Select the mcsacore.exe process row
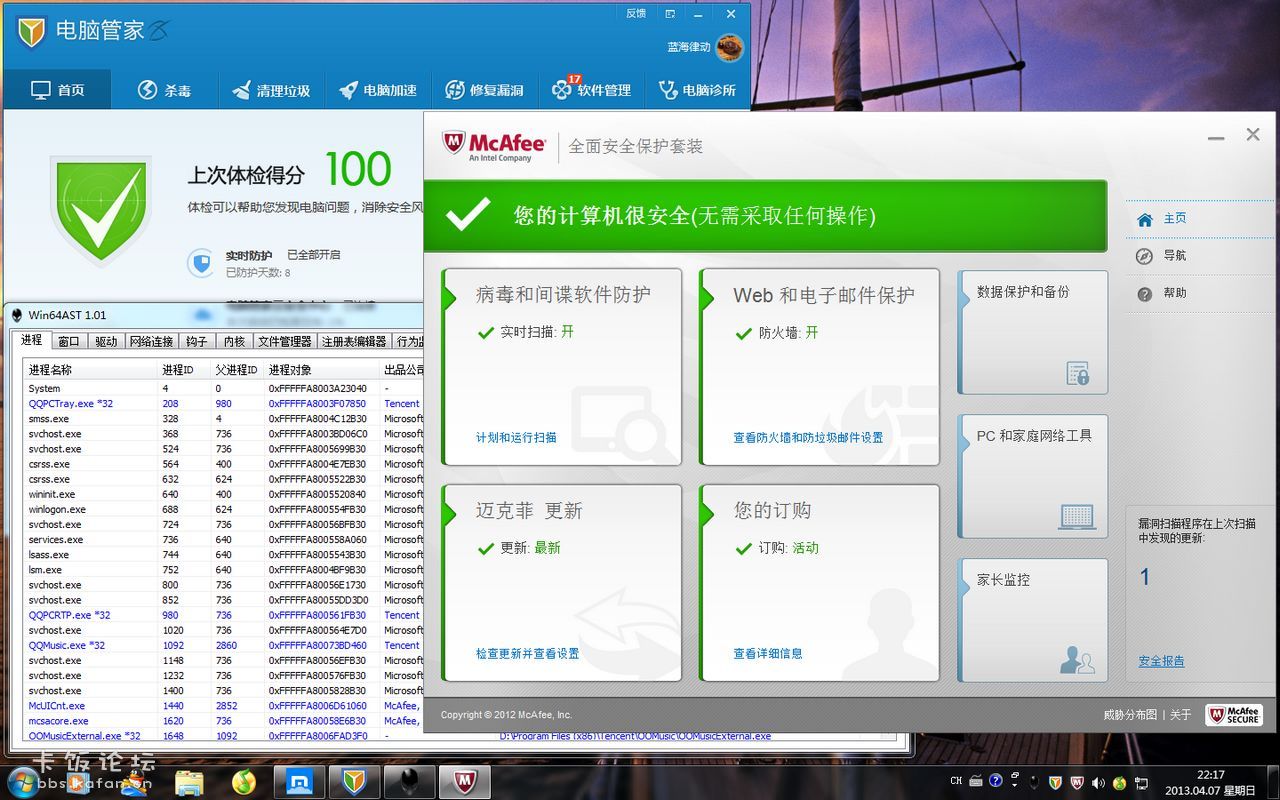The height and width of the screenshot is (800, 1280). tap(222, 720)
